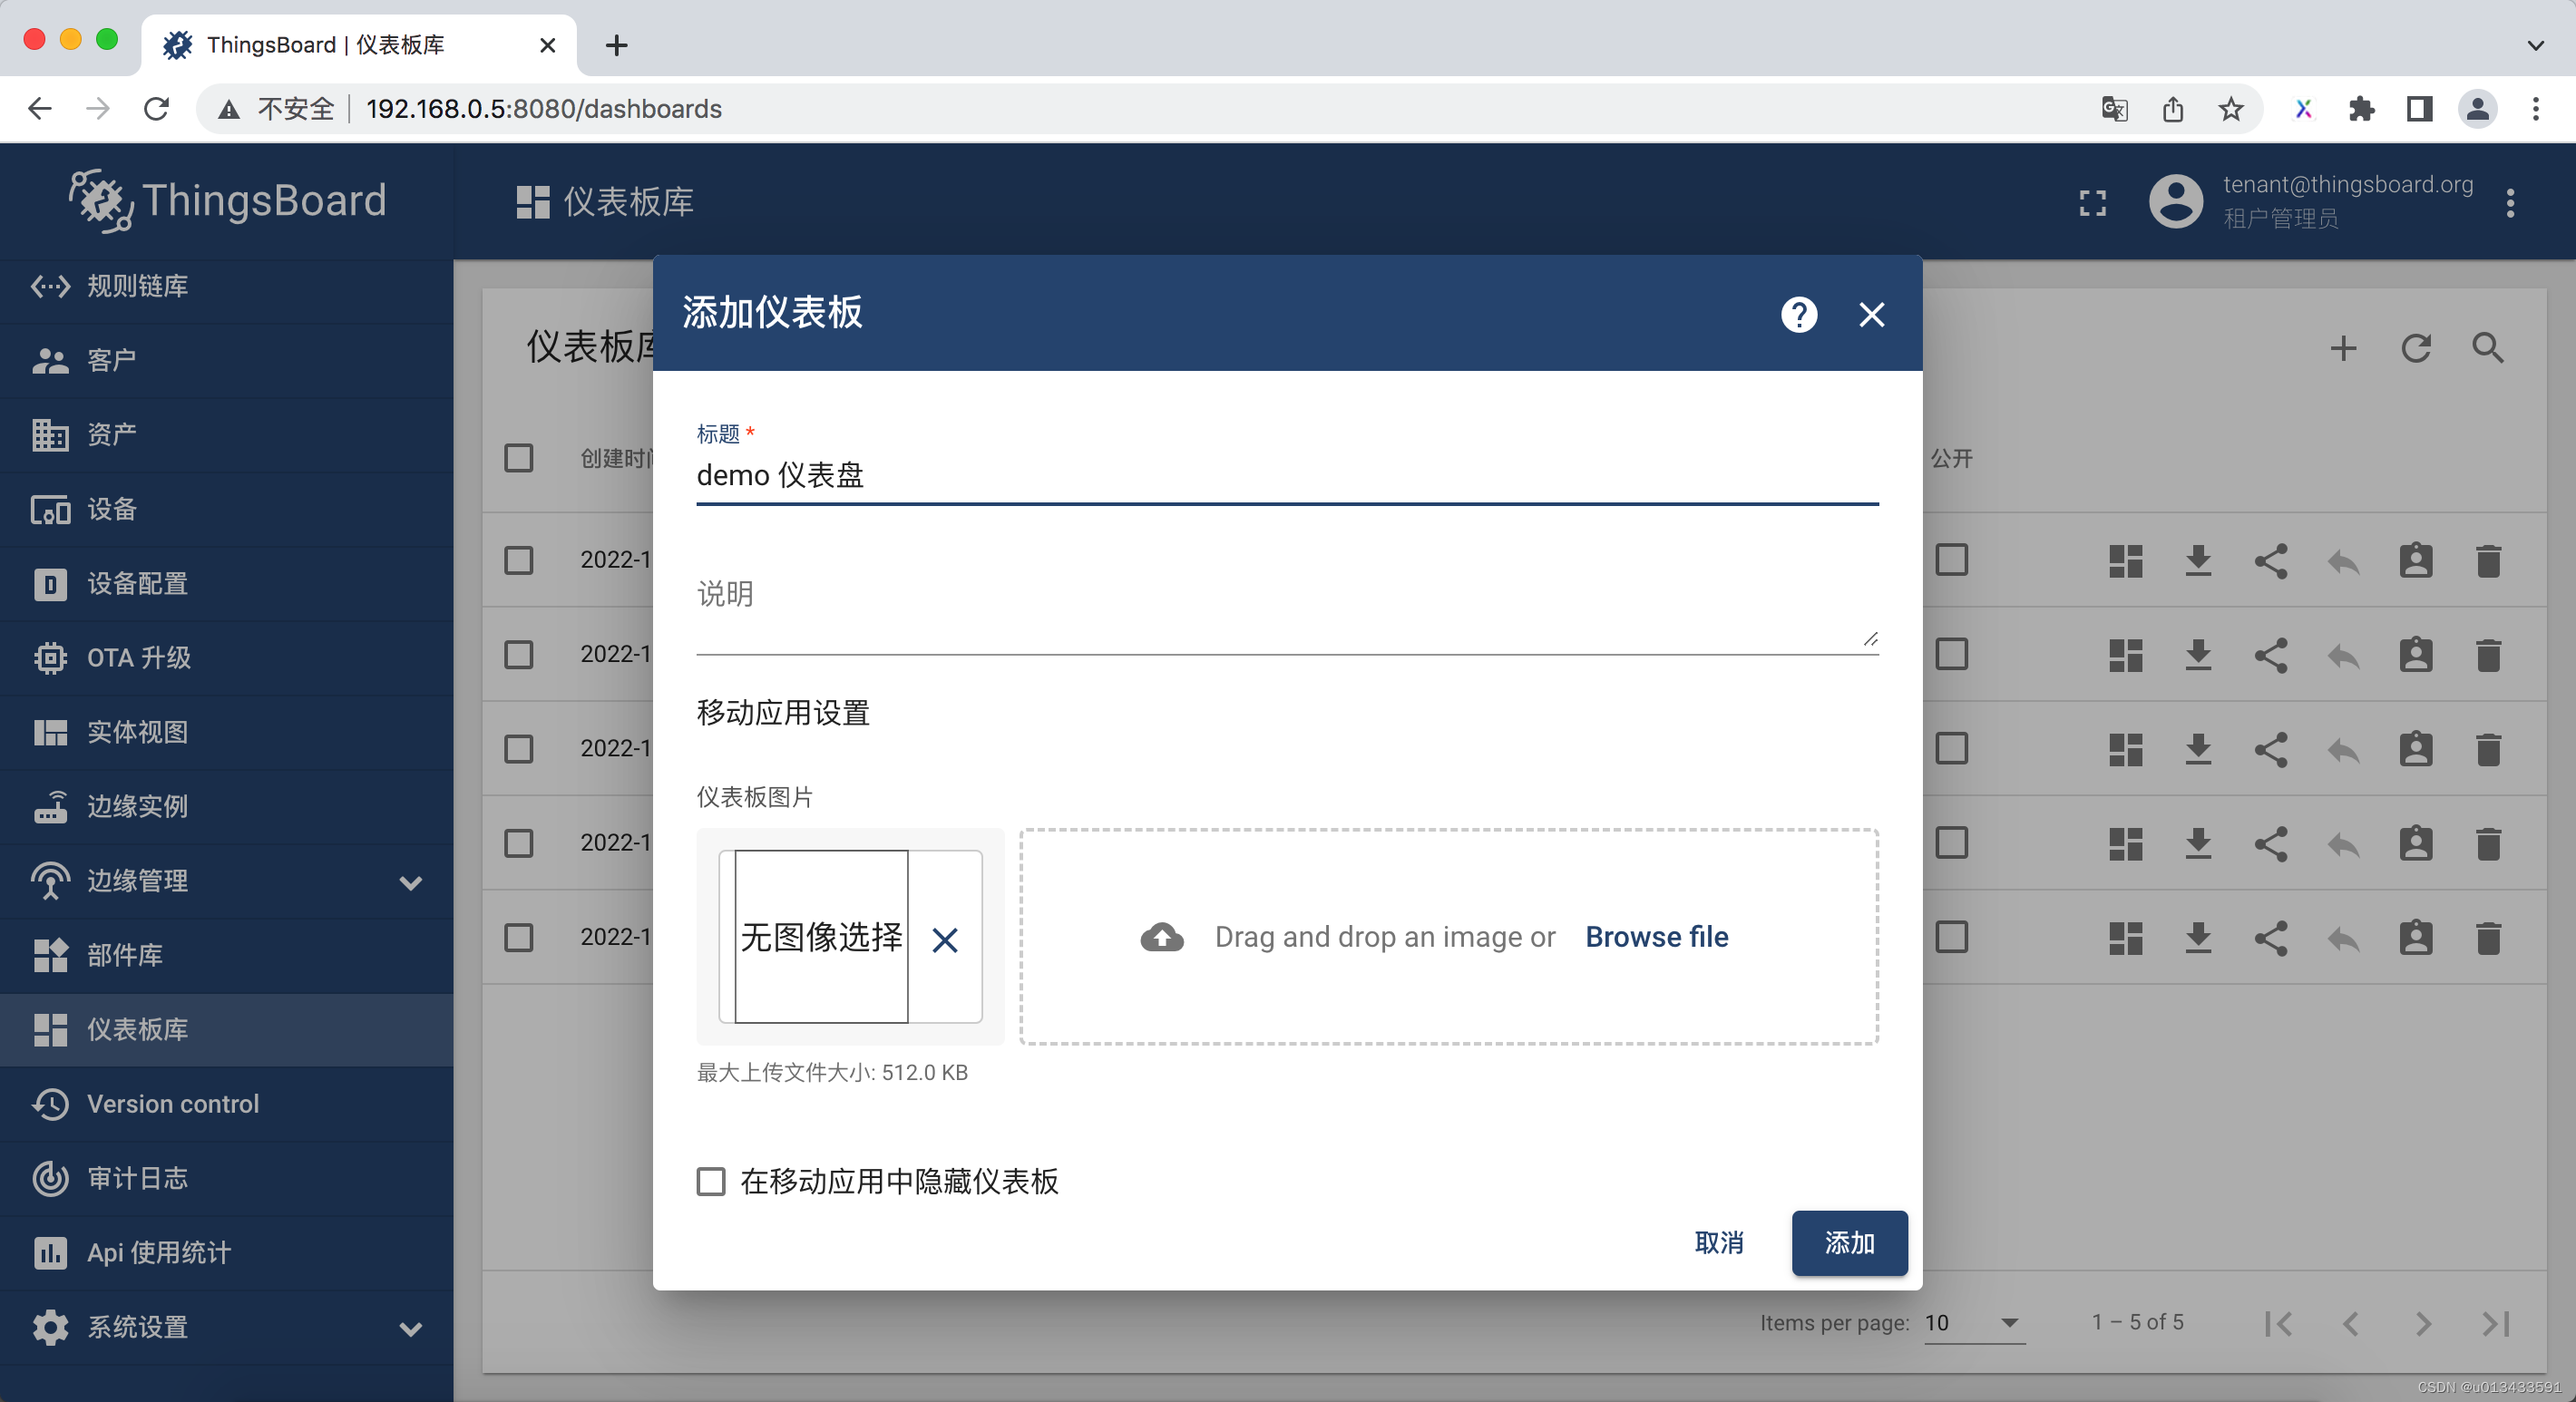Image resolution: width=2576 pixels, height=1402 pixels.
Task: Make first row dashboard public via share icon
Action: pyautogui.click(x=2271, y=561)
